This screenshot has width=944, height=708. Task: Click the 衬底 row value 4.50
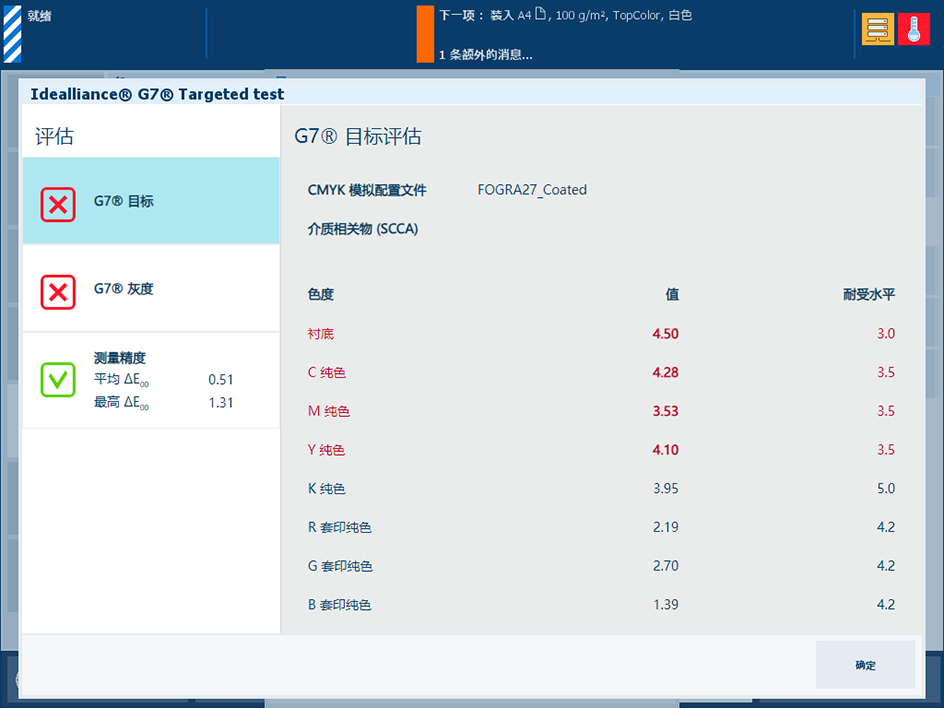coord(665,334)
